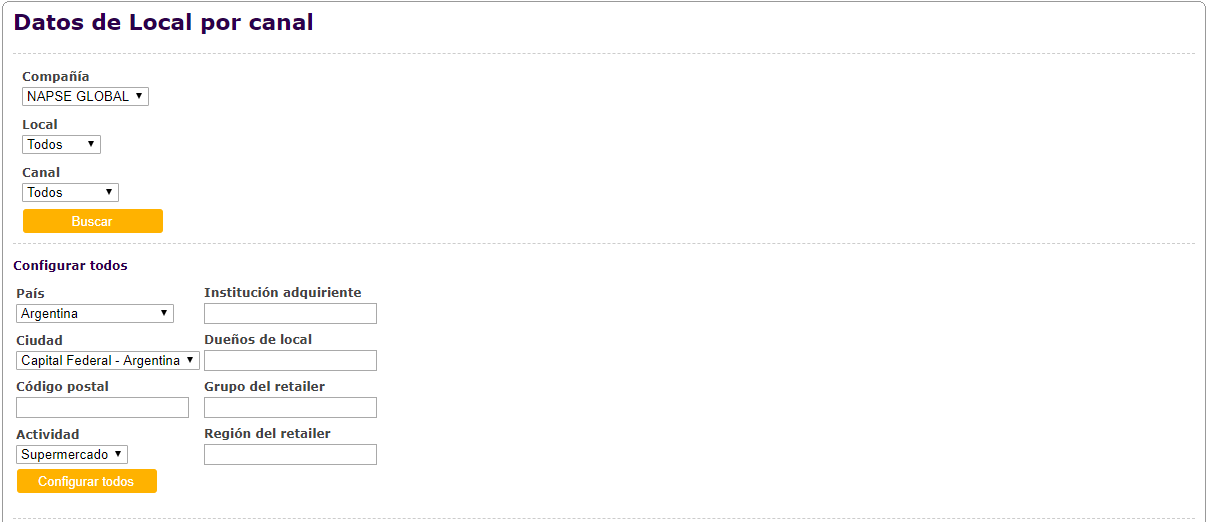Image resolution: width=1208 pixels, height=522 pixels.
Task: Open the País dropdown showing Argentina
Action: click(95, 314)
